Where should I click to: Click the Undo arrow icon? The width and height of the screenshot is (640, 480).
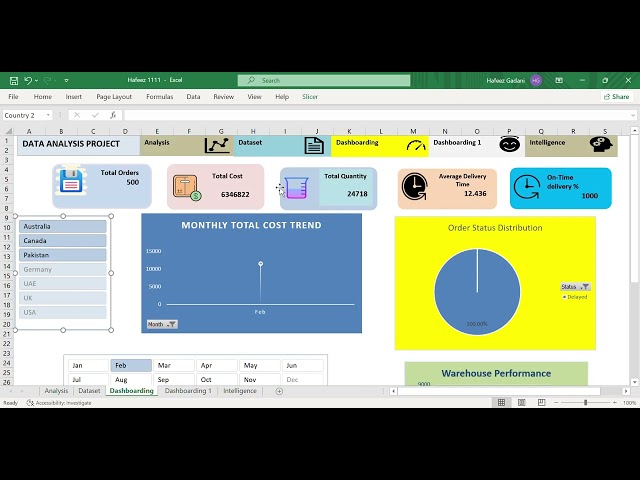[x=28, y=80]
